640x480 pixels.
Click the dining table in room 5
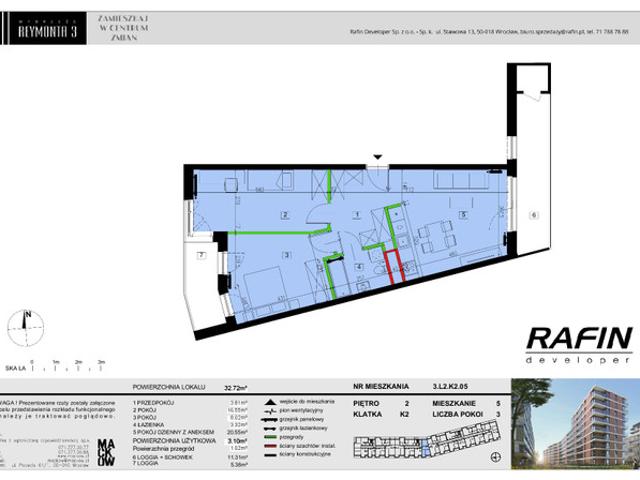point(436,237)
